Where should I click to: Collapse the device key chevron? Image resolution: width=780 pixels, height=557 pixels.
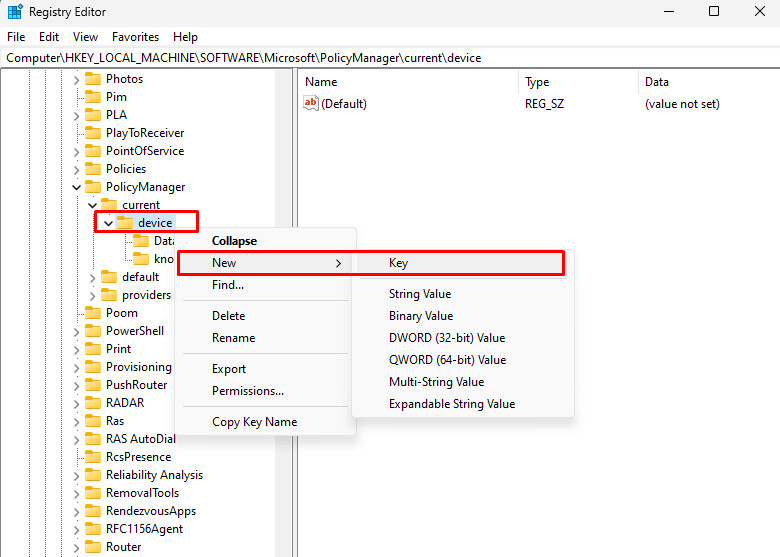point(108,223)
